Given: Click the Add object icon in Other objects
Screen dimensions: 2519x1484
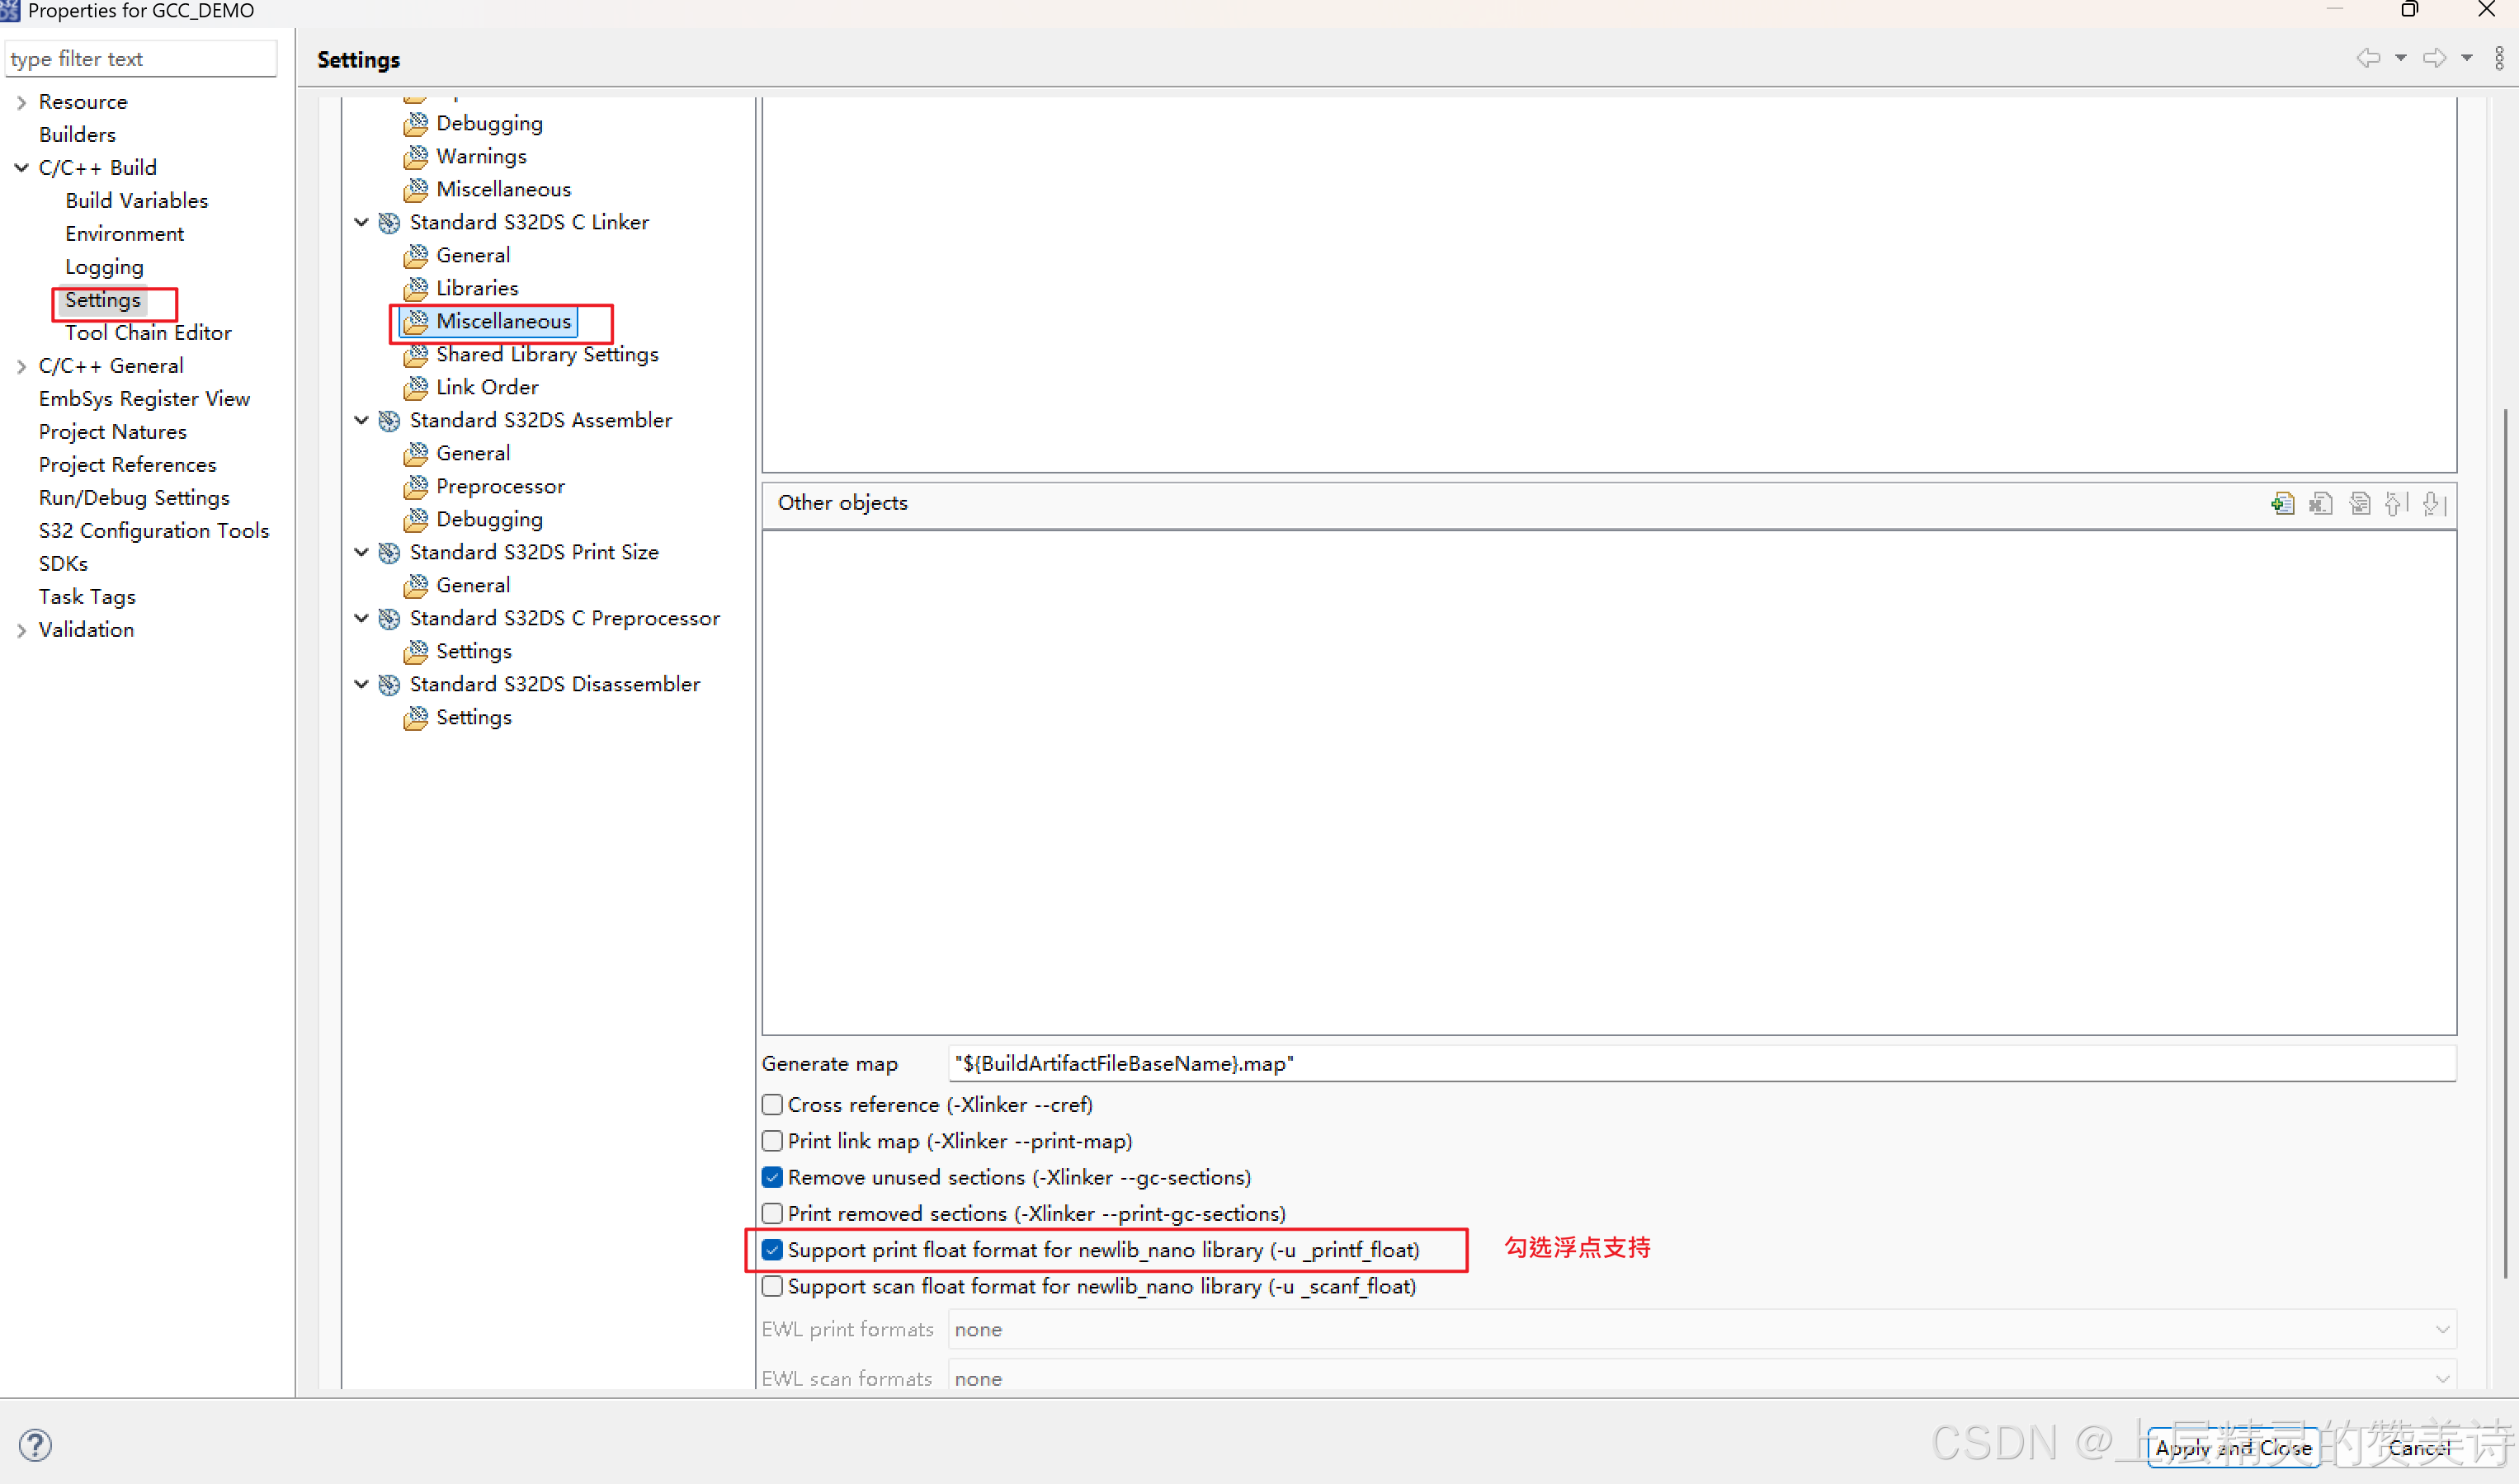Looking at the screenshot, I should coord(2283,504).
